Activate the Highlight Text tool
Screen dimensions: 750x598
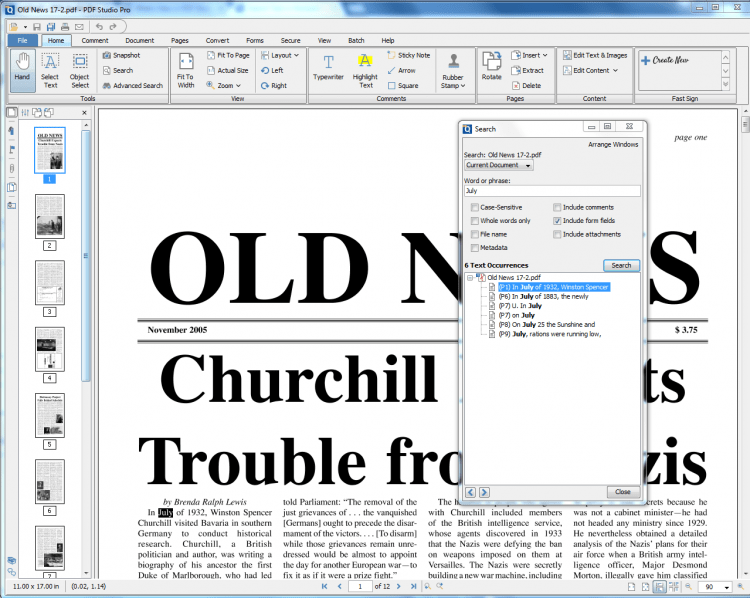tap(365, 68)
